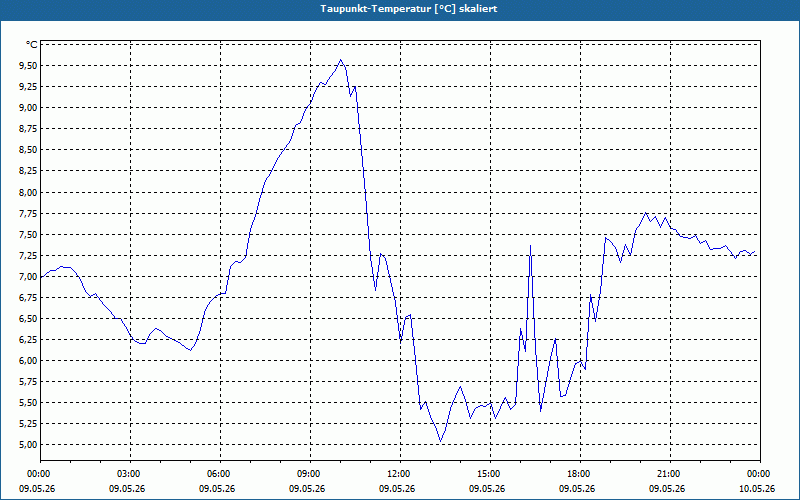The height and width of the screenshot is (500, 800).
Task: Select the 6,75 y-axis label
Action: 28,298
